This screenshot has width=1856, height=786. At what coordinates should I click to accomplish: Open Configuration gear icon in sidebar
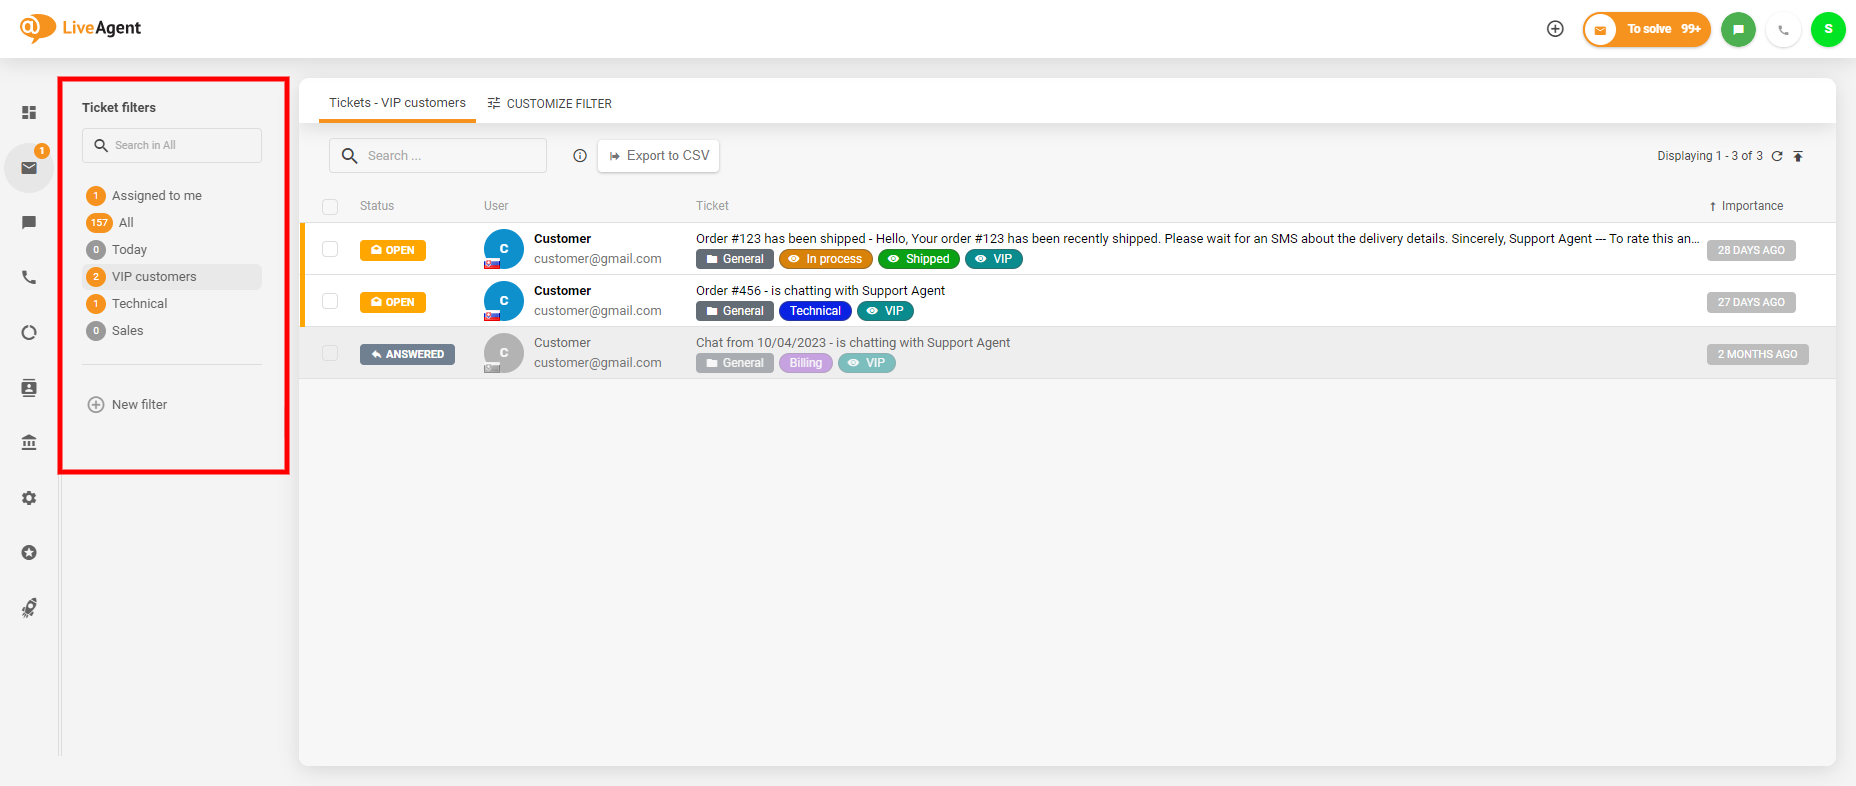29,498
